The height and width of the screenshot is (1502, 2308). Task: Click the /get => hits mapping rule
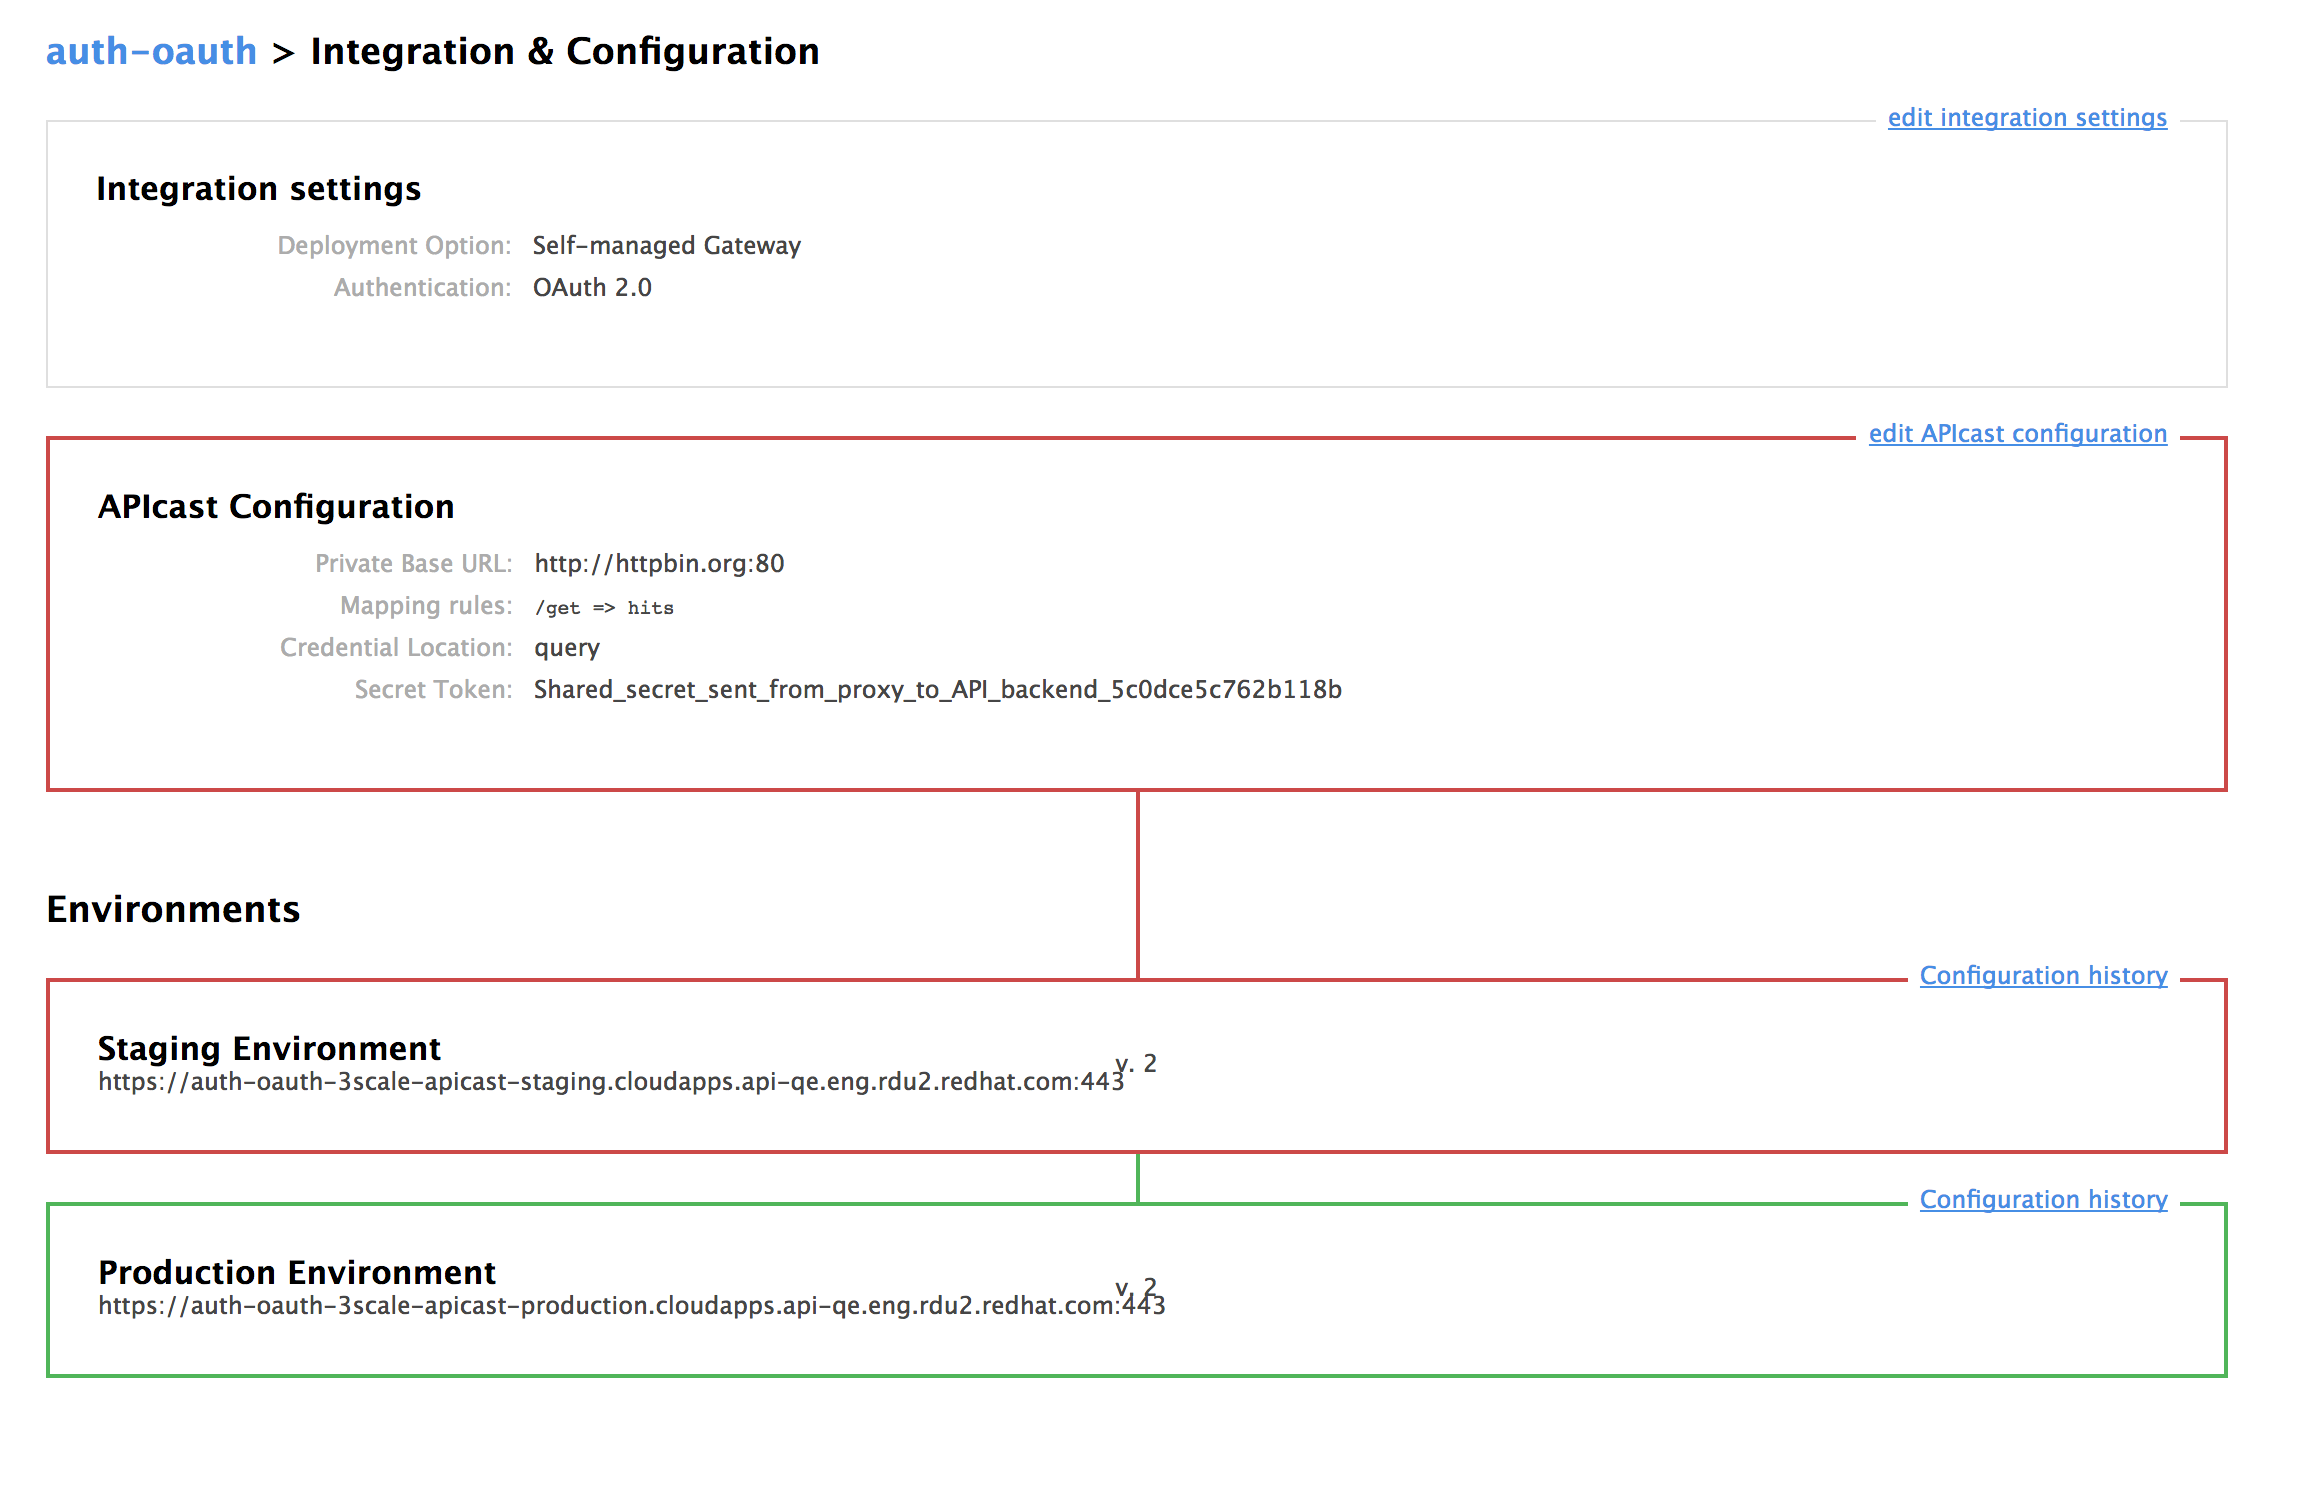click(x=604, y=608)
